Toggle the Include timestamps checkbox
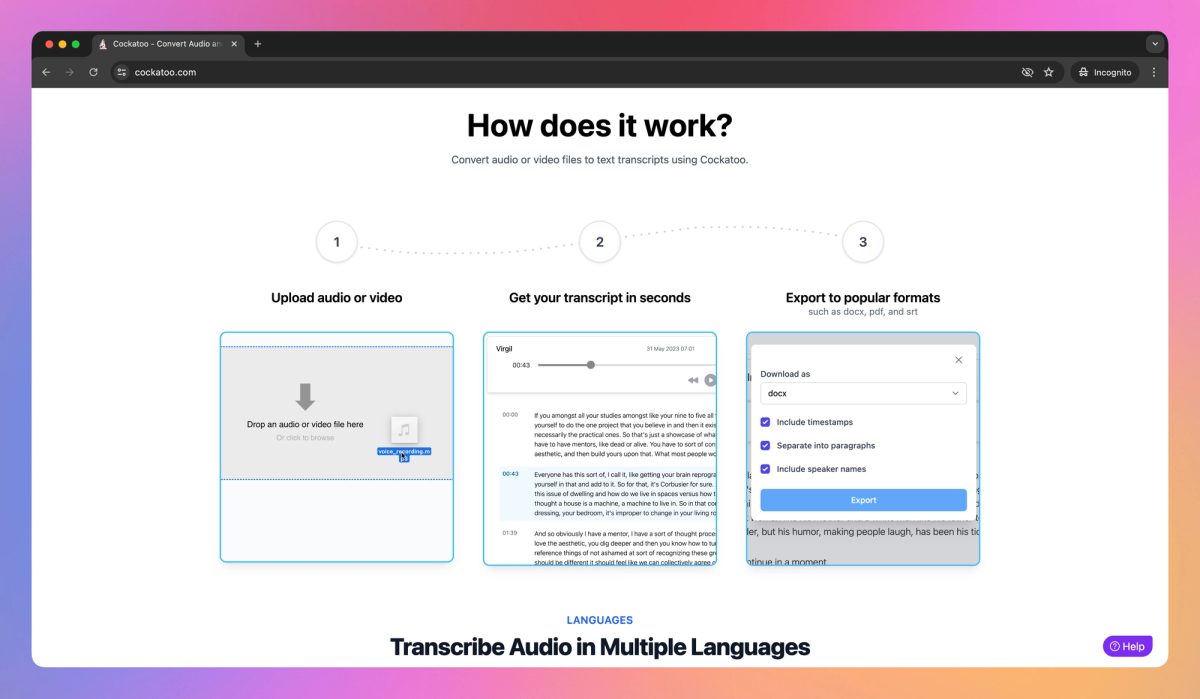1200x699 pixels. [x=766, y=422]
